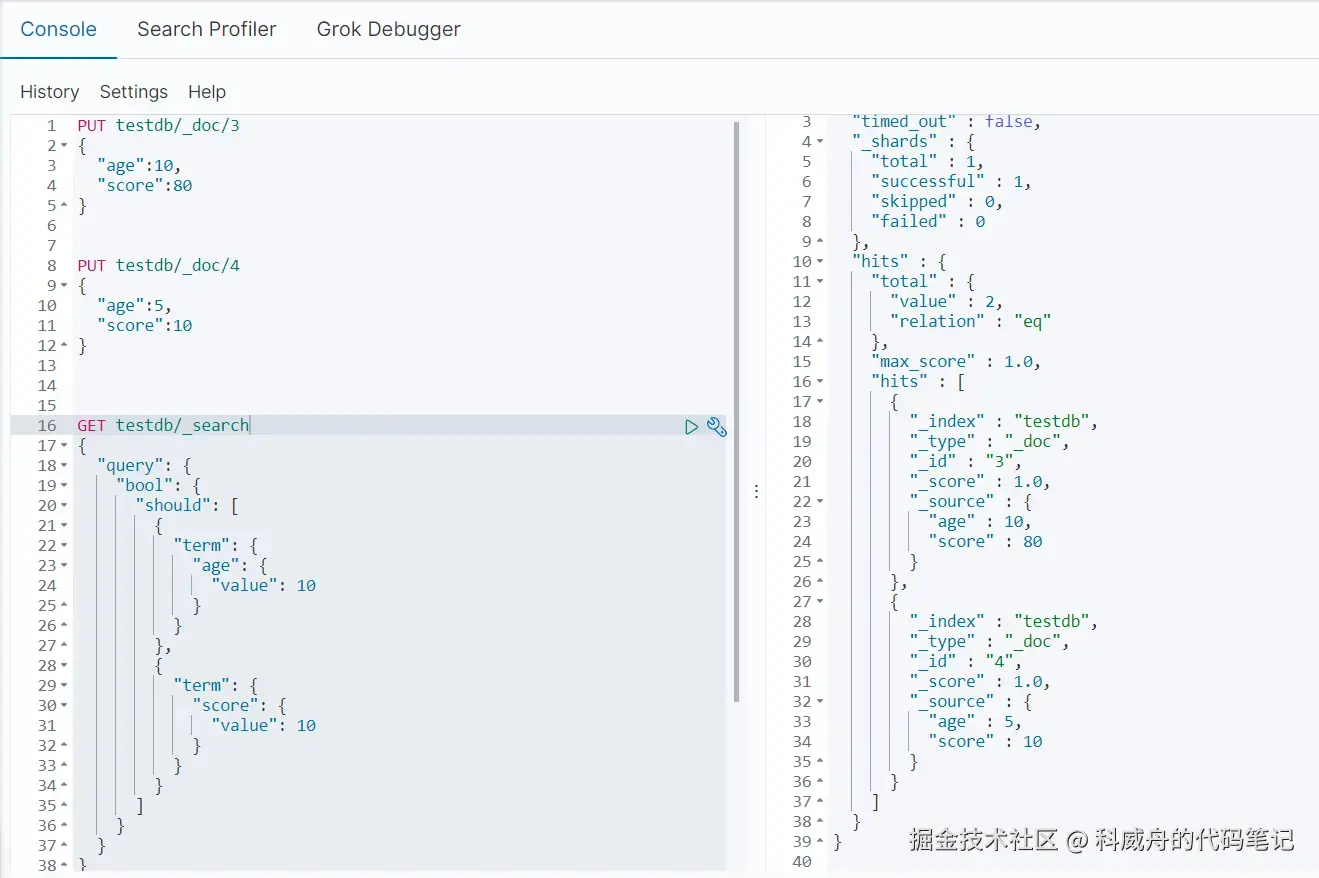
Task: Fold second hit object at response line 27
Action: [820, 602]
